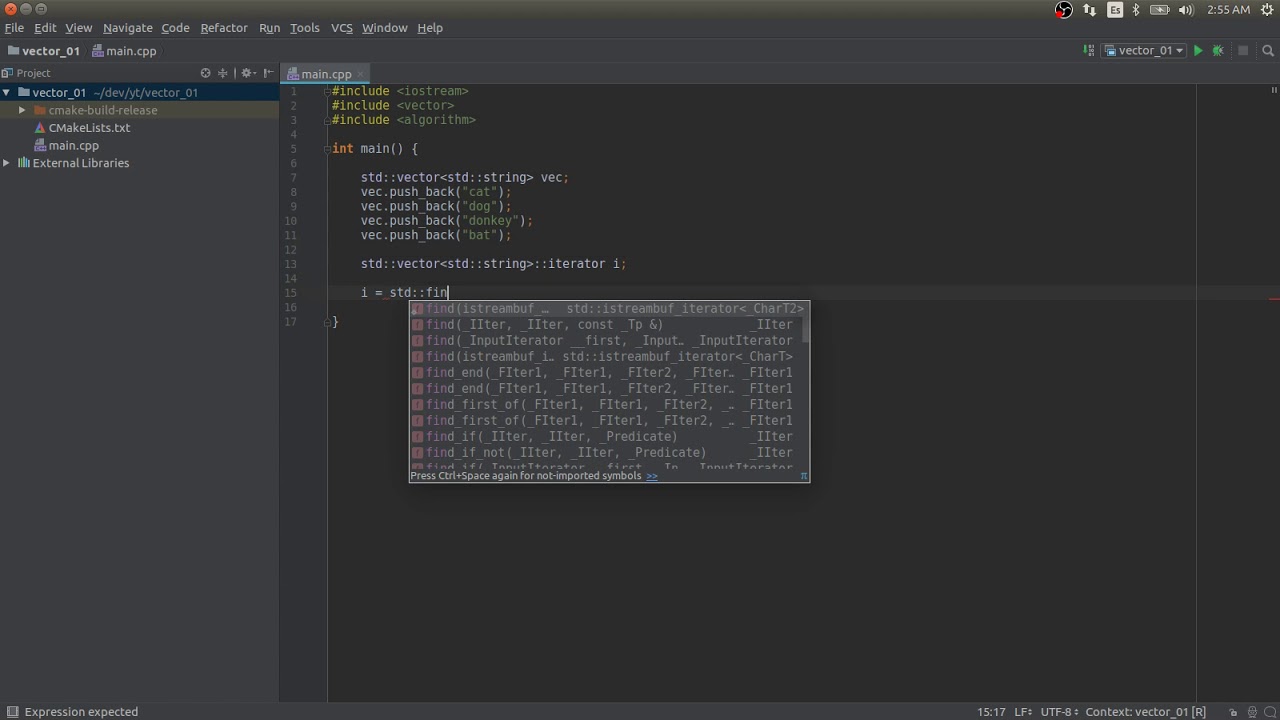Start debugging using the bug icon
Image resolution: width=1280 pixels, height=720 pixels.
tap(1217, 50)
